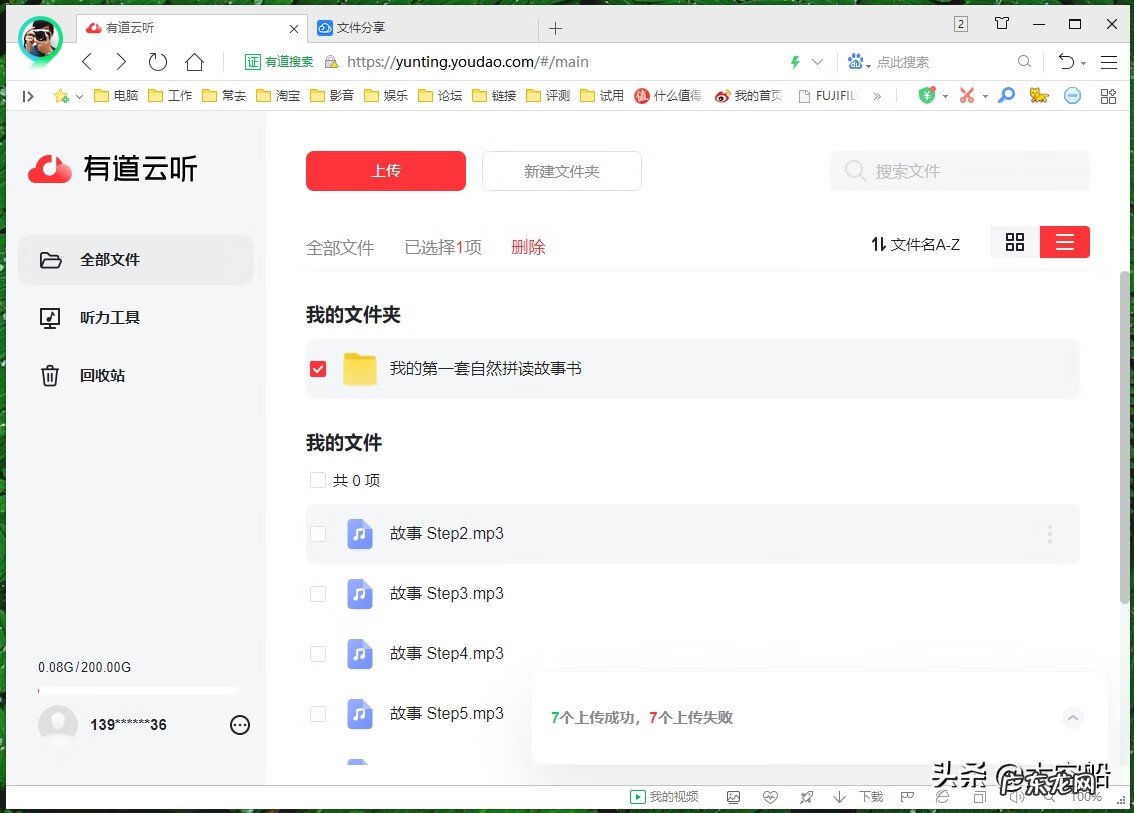Switch to grid view for files
Image resolution: width=1134 pixels, height=813 pixels.
[x=1015, y=242]
